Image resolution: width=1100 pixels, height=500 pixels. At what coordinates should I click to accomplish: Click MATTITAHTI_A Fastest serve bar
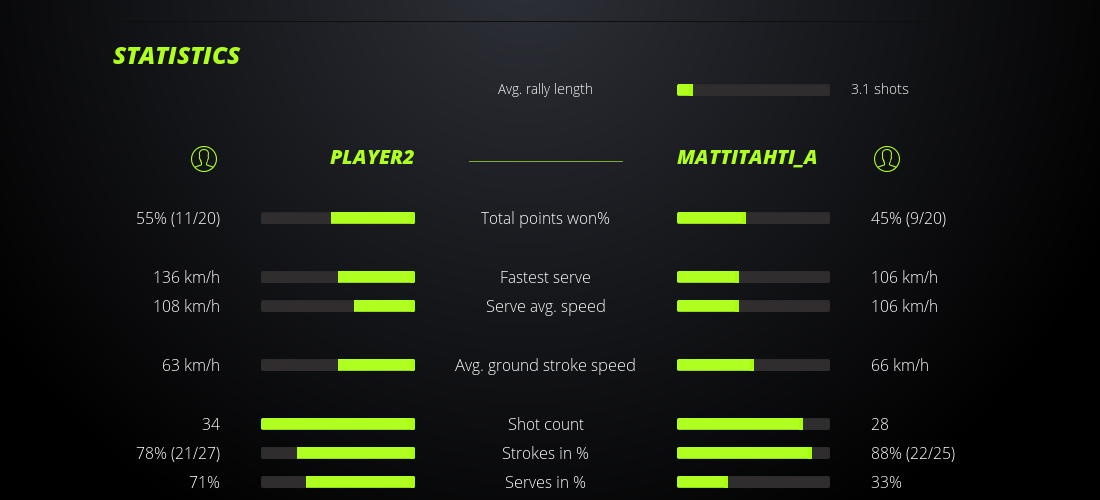click(753, 277)
